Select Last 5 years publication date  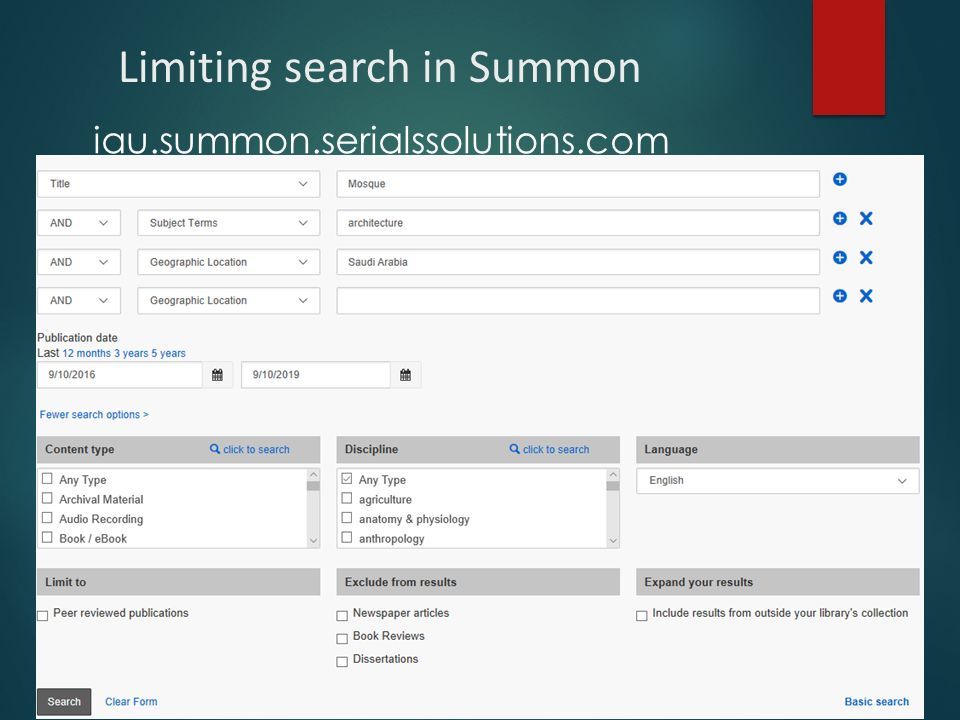click(x=168, y=353)
